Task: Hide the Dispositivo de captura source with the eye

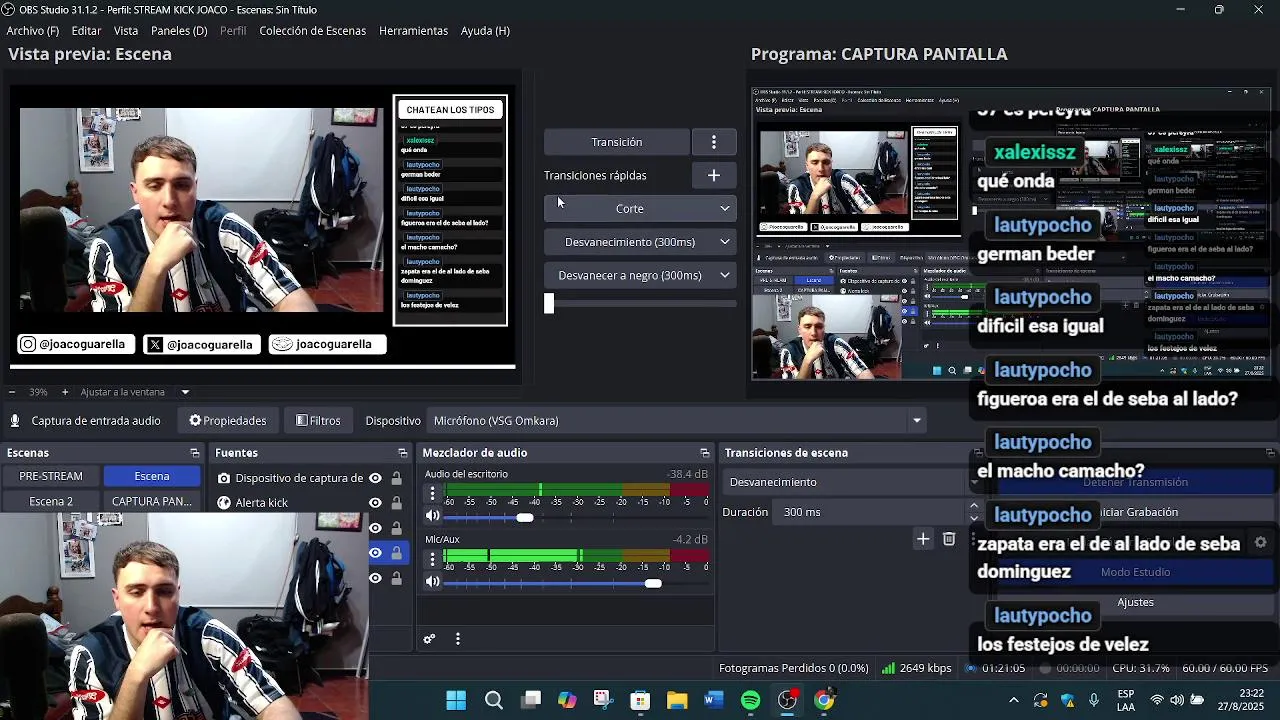Action: click(375, 478)
